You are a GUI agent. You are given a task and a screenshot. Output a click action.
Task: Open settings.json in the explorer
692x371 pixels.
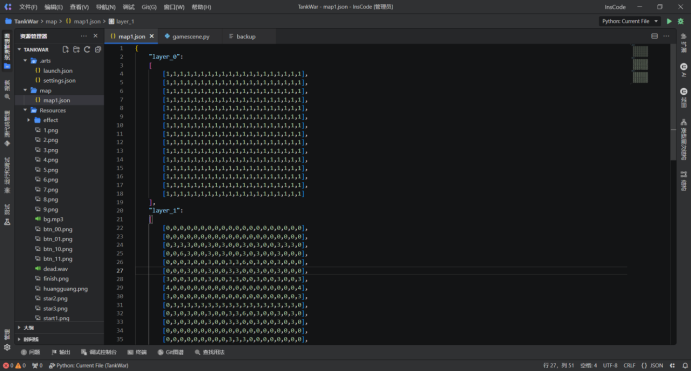[60, 81]
